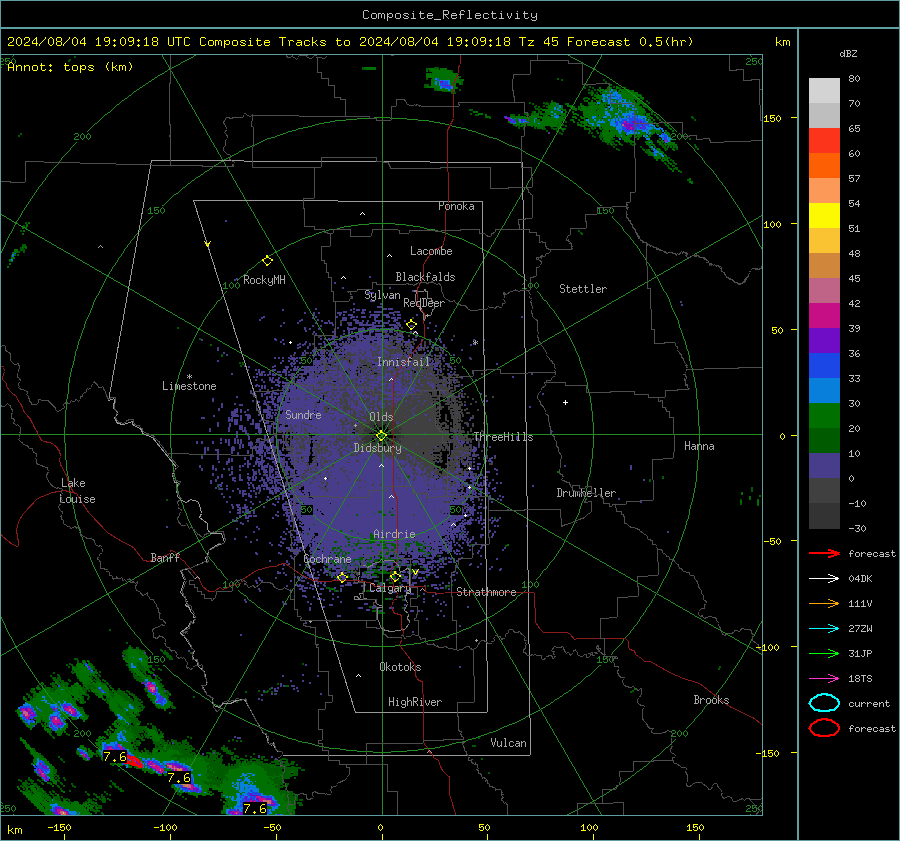The height and width of the screenshot is (841, 900).
Task: Click the RockyMH label
Action: [x=264, y=280]
